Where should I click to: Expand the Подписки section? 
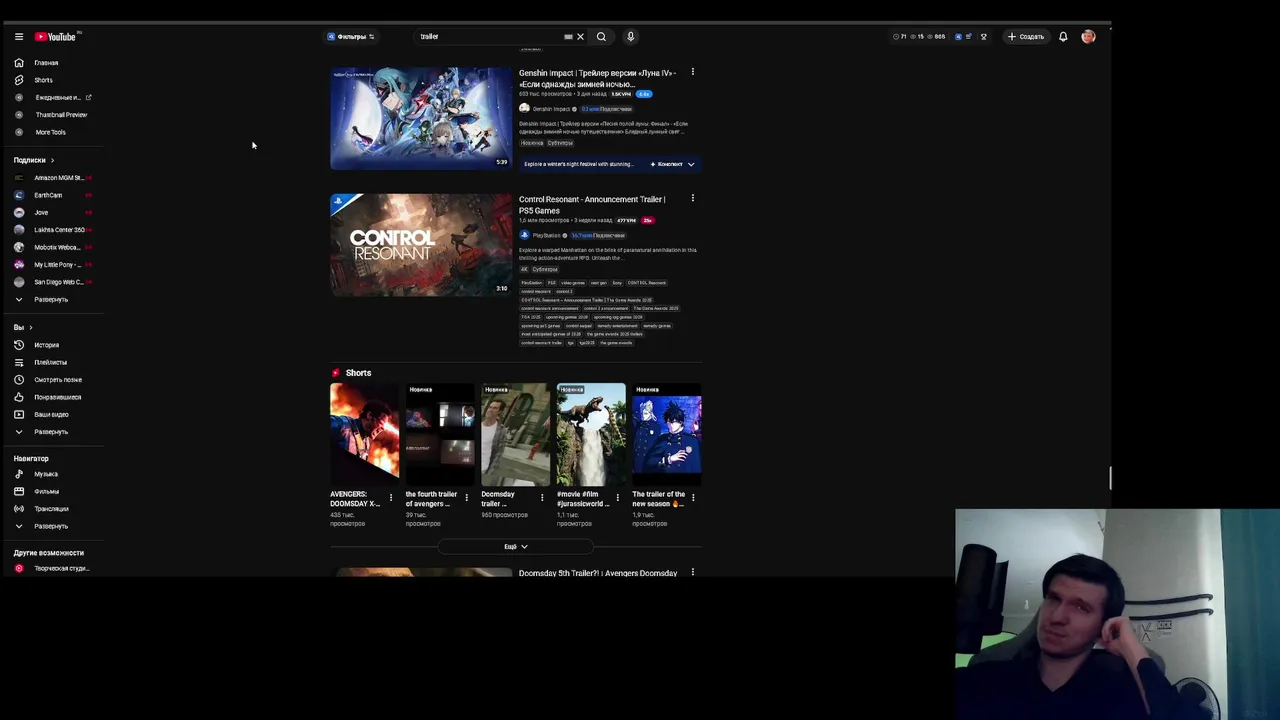[34, 160]
